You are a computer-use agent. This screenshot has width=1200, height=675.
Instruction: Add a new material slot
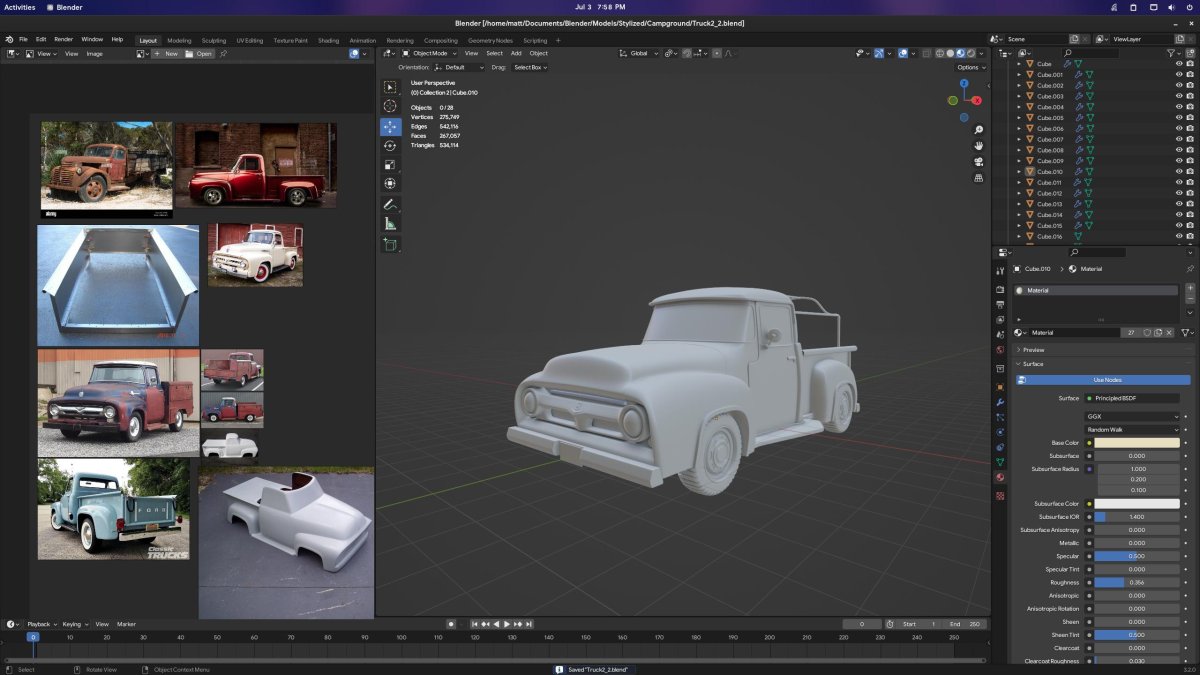point(1190,289)
